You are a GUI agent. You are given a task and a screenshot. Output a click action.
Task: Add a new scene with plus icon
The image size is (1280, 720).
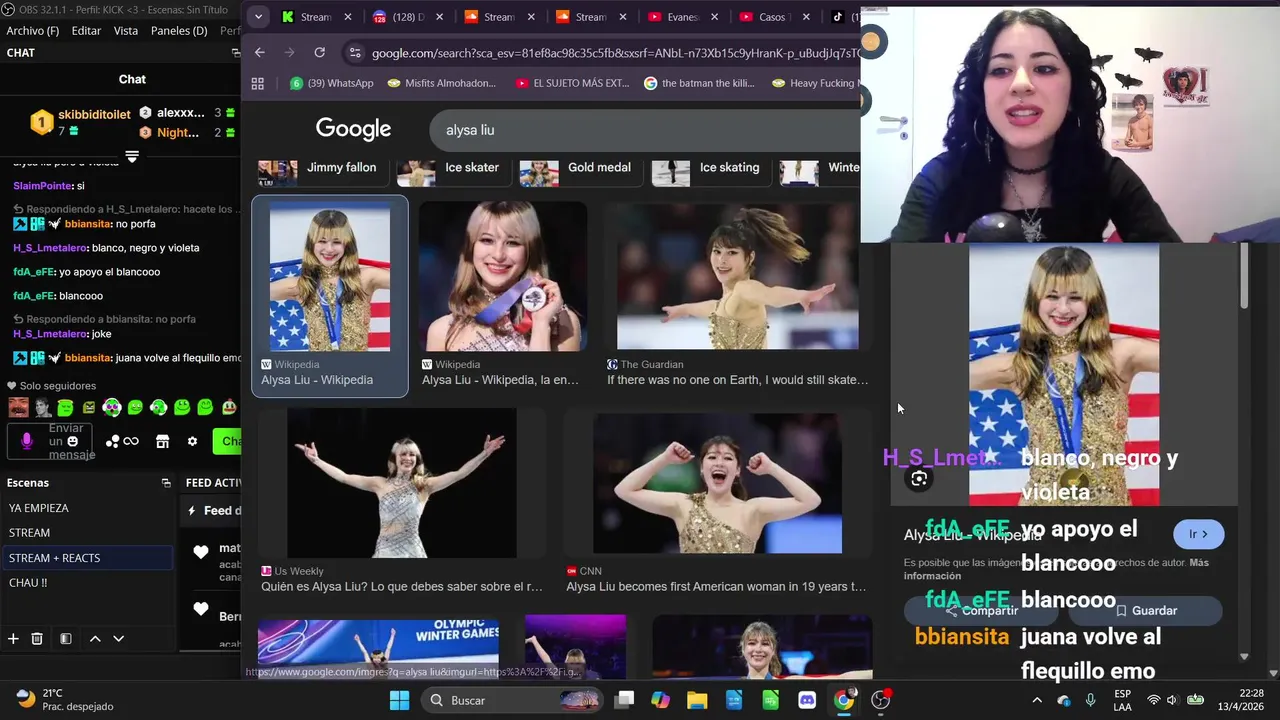click(x=13, y=638)
